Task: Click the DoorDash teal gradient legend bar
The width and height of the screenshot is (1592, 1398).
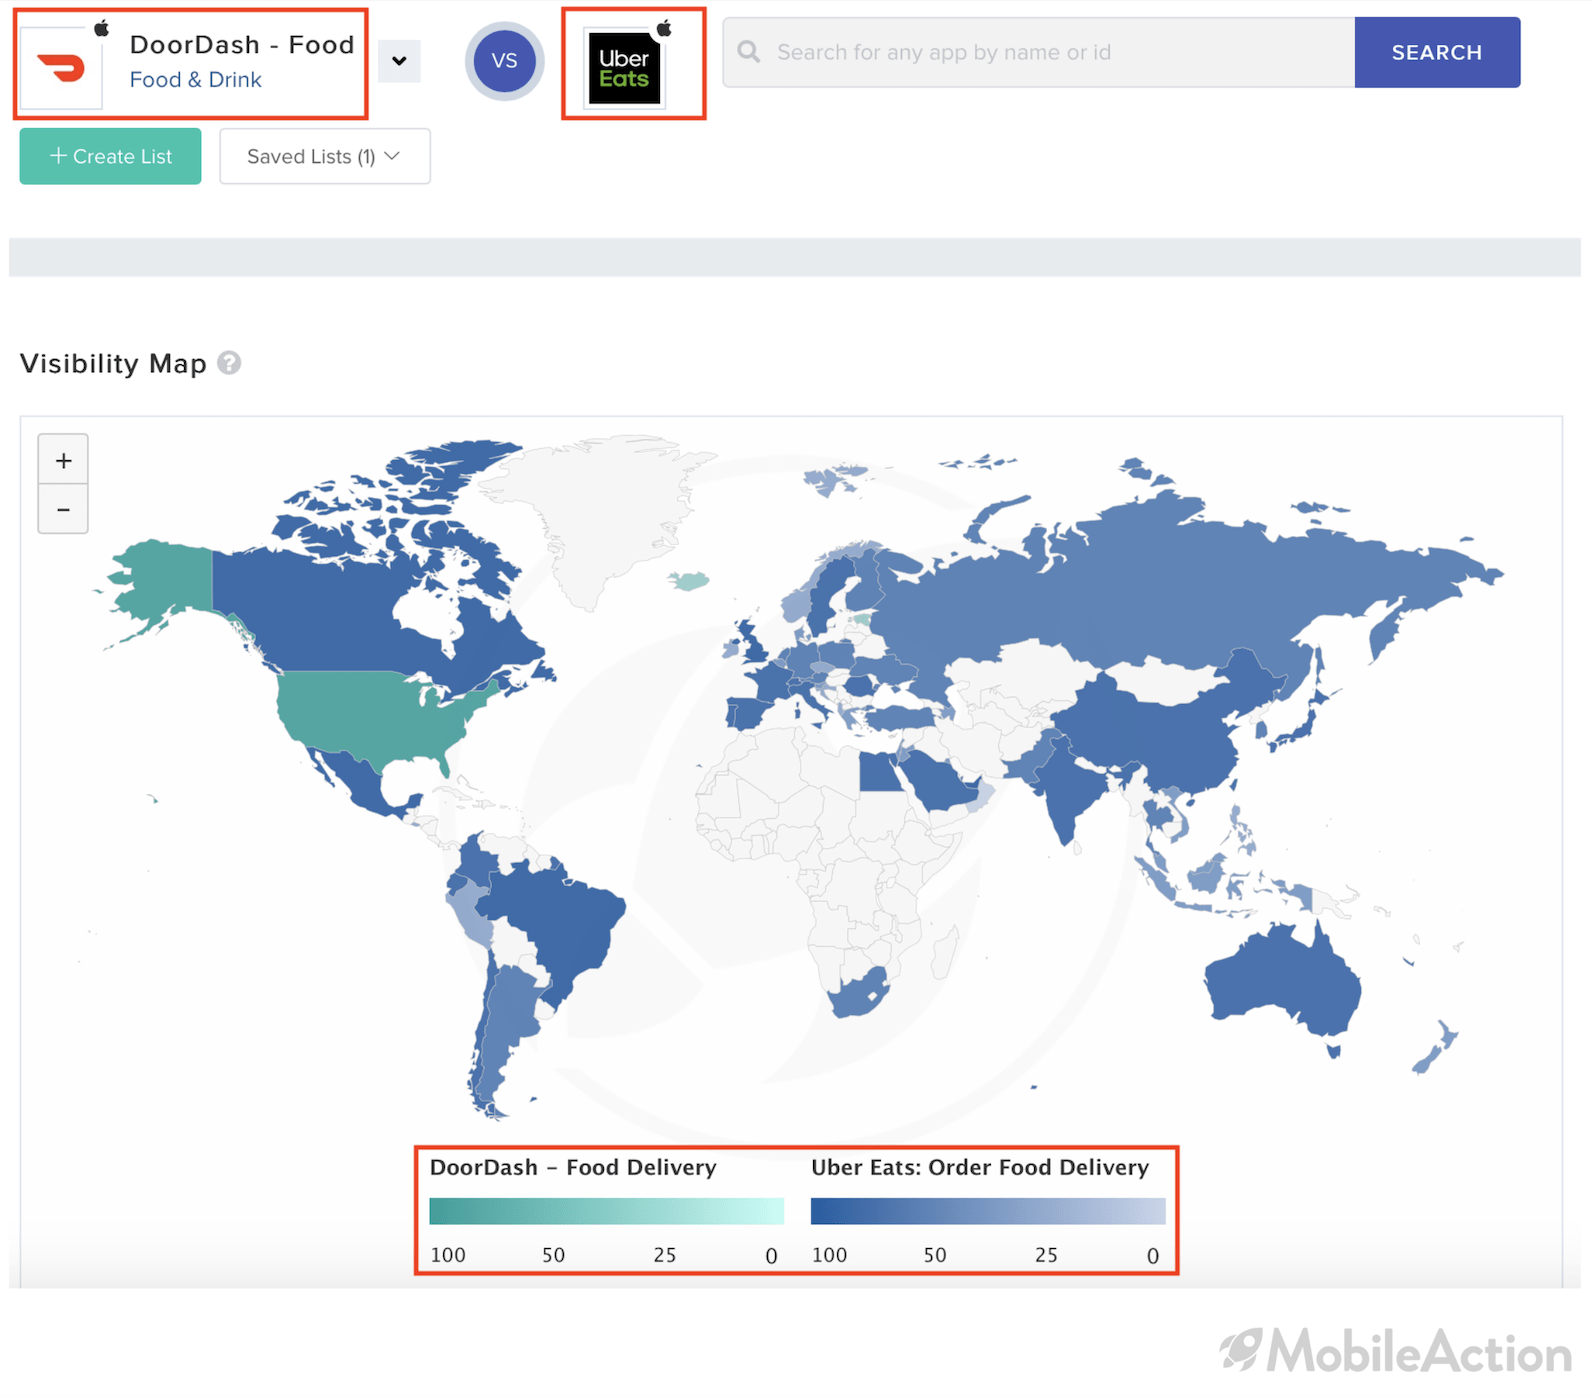Action: coord(606,1211)
